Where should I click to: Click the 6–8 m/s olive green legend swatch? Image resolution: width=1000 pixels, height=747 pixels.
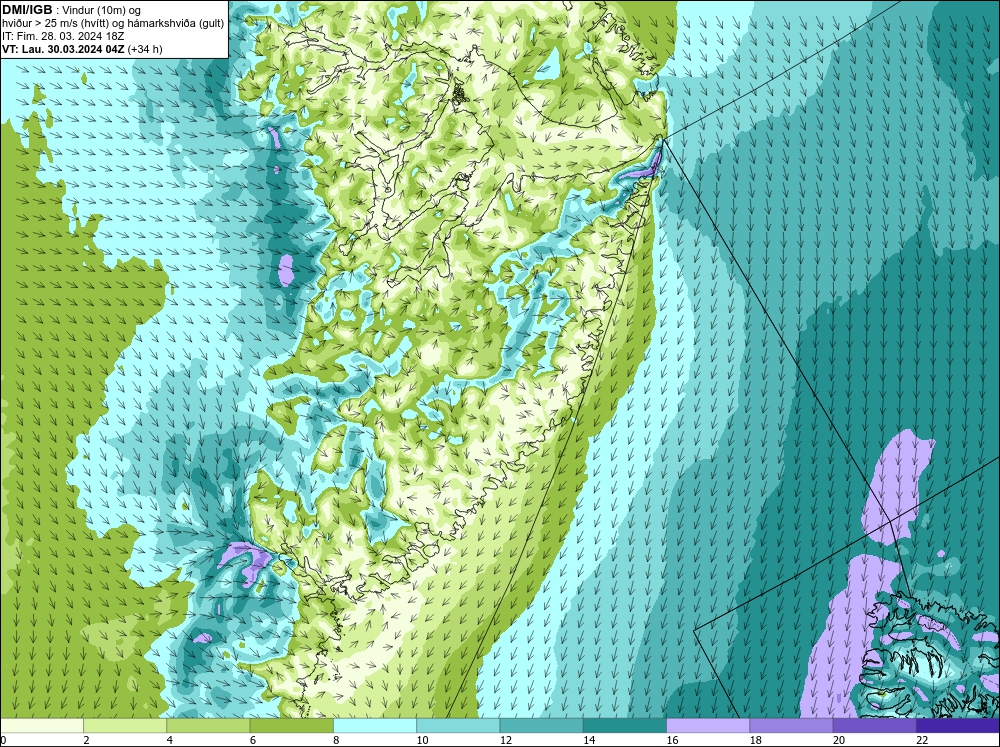tap(291, 726)
